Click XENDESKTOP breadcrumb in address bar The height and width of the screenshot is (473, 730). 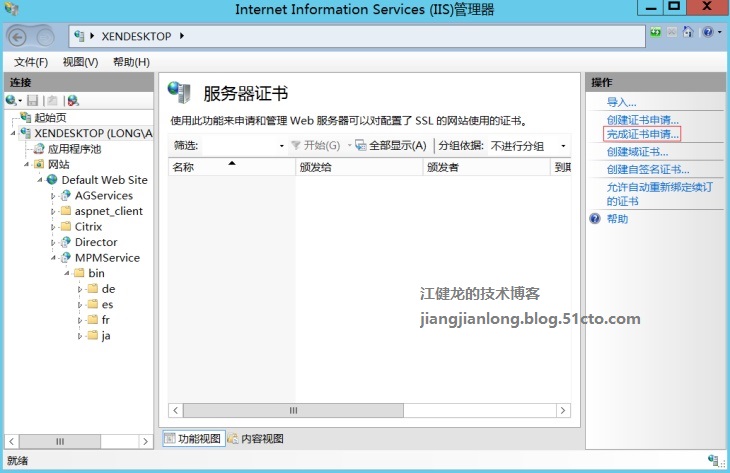pyautogui.click(x=136, y=36)
